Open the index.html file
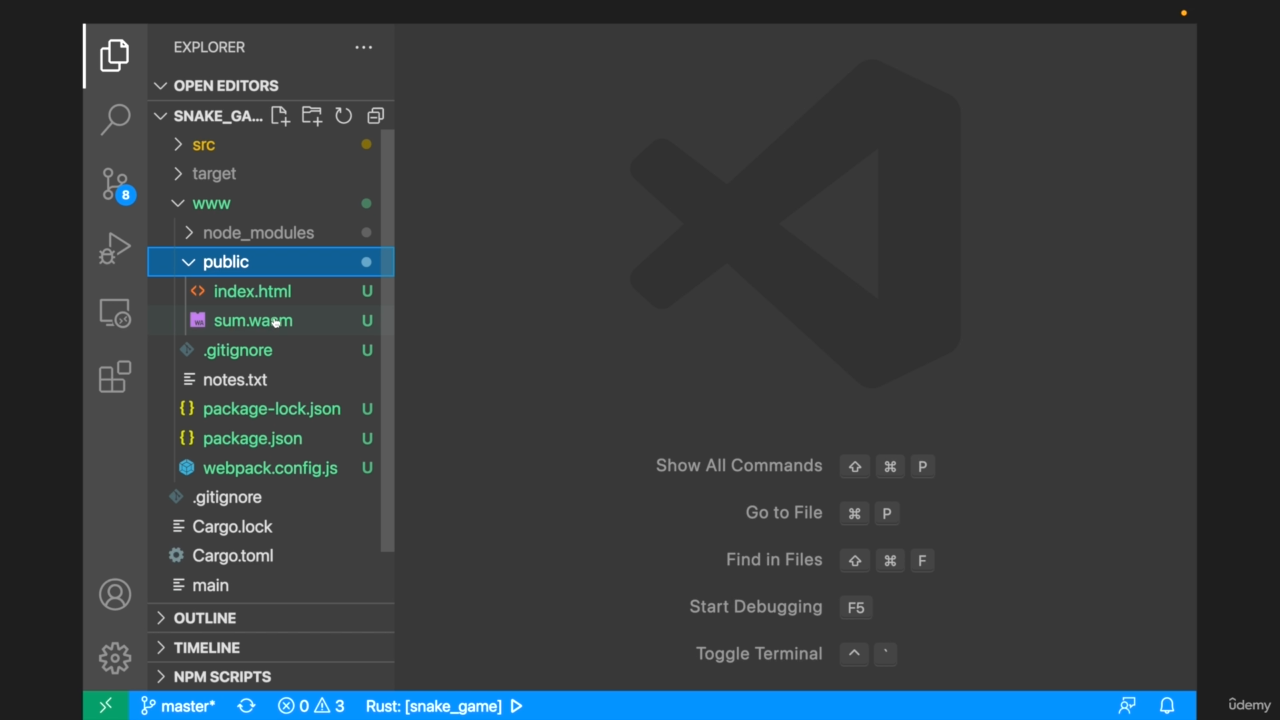The height and width of the screenshot is (720, 1280). coord(252,292)
